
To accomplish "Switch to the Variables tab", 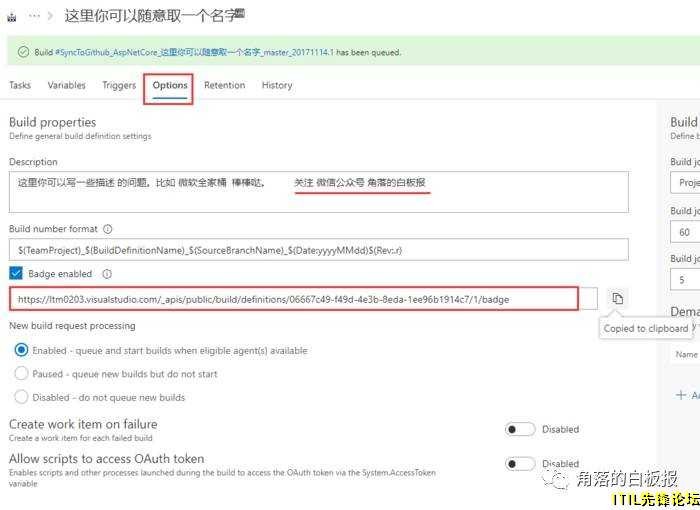I will pos(67,85).
